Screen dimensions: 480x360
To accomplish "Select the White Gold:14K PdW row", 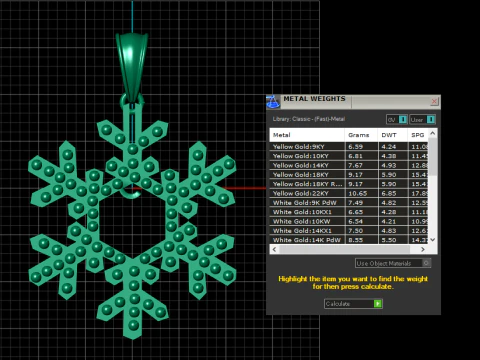I will click(x=349, y=240).
